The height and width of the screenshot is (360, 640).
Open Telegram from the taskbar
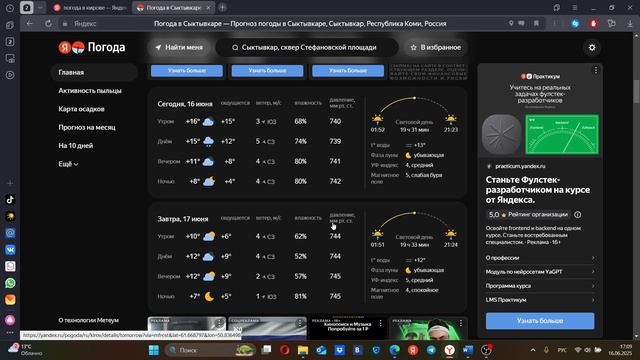coord(431,350)
